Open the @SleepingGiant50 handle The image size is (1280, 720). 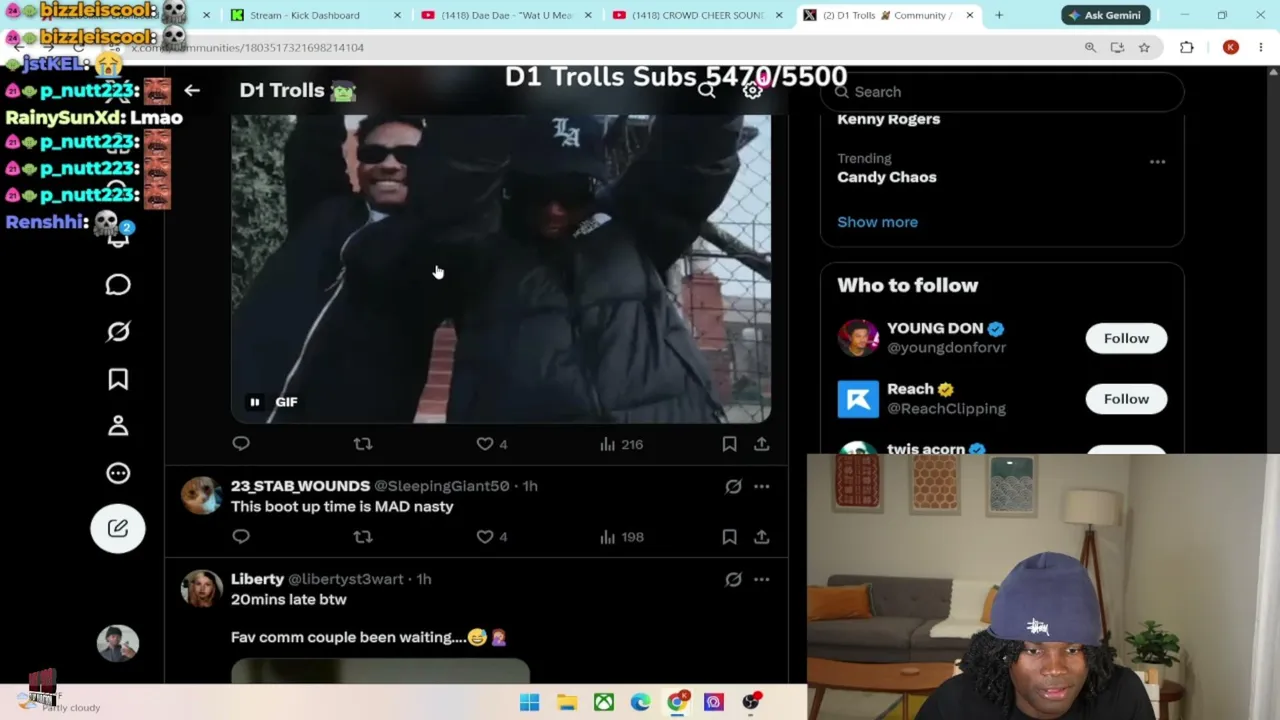tap(441, 486)
